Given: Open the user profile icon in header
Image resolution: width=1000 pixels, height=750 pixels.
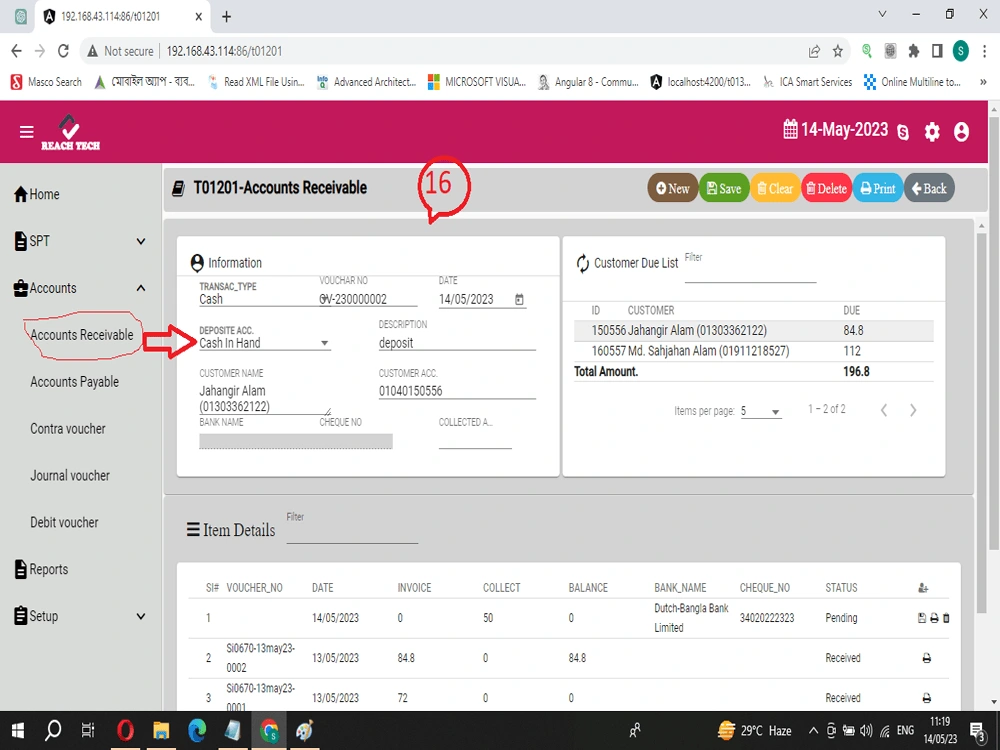Looking at the screenshot, I should click(x=961, y=132).
